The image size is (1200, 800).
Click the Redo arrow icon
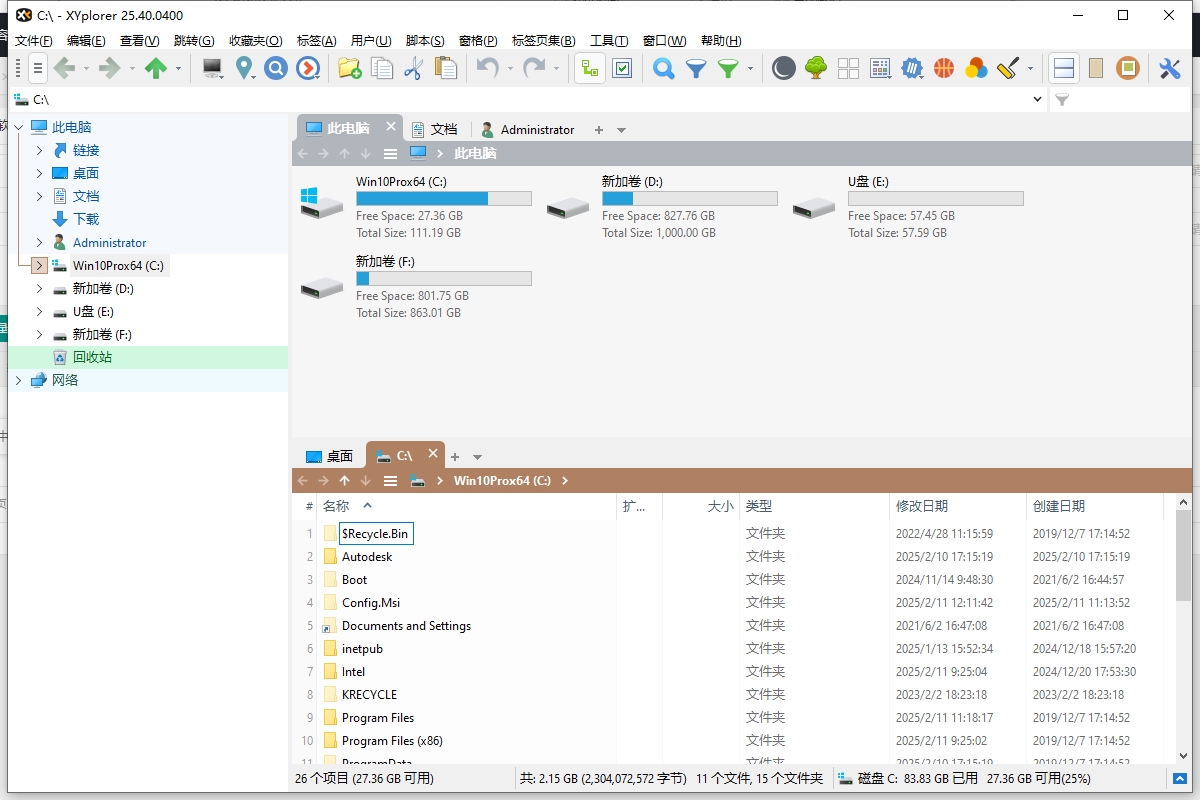[535, 68]
